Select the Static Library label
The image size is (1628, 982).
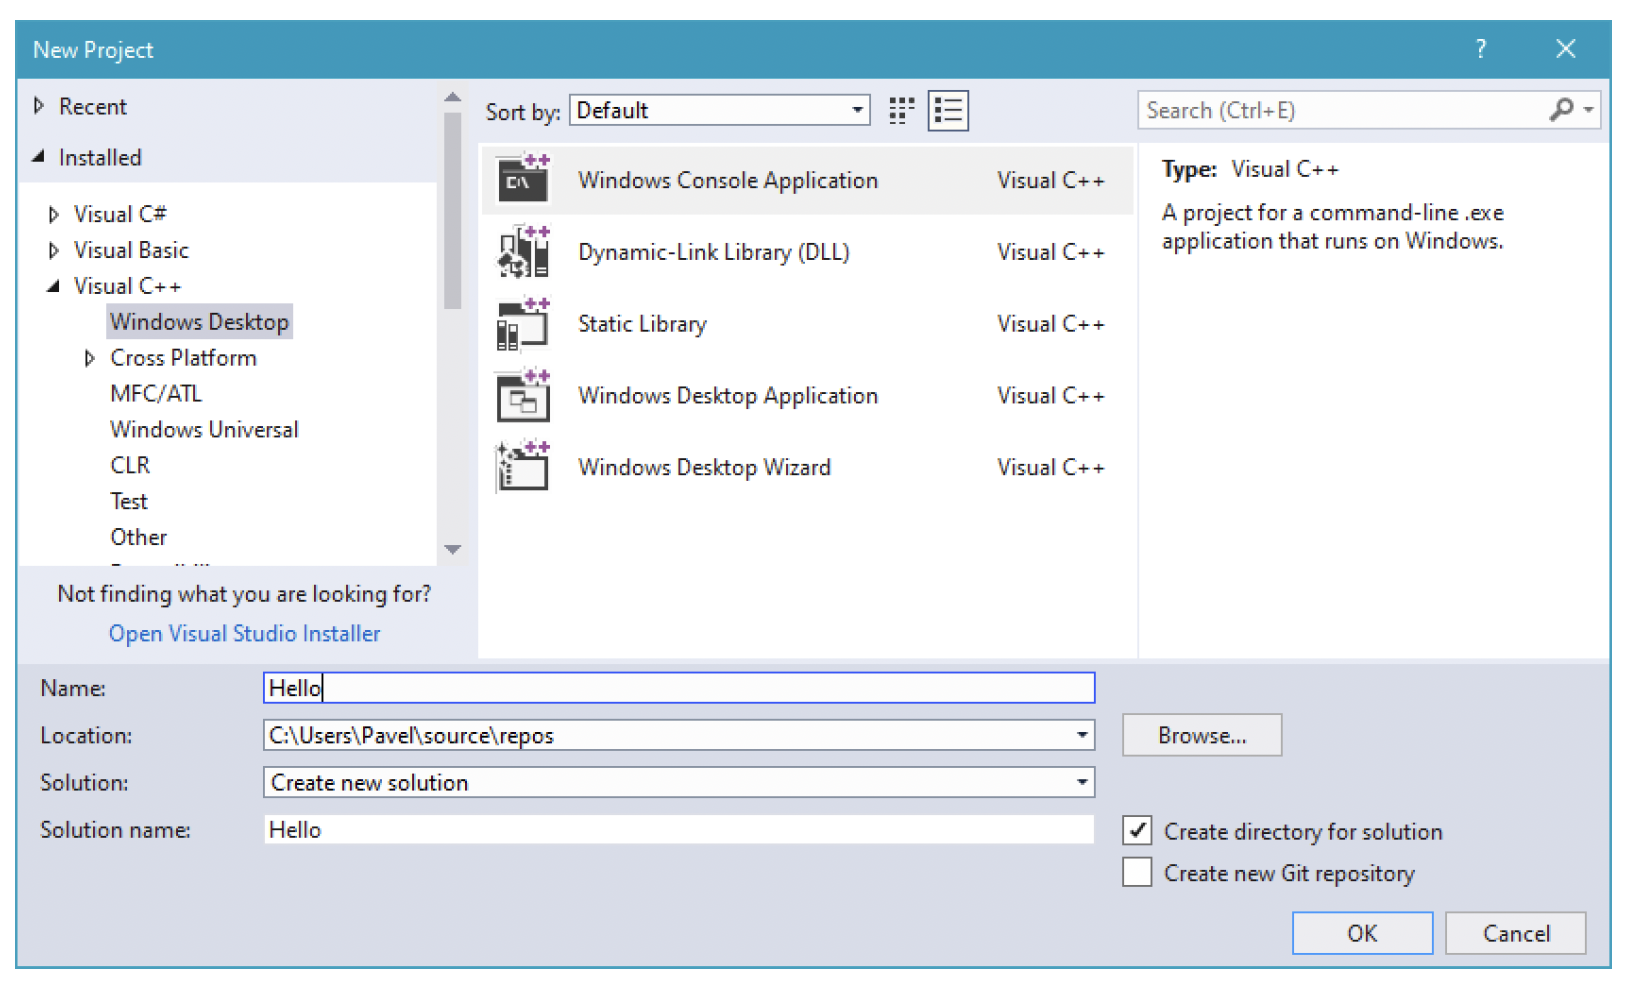pyautogui.click(x=642, y=324)
